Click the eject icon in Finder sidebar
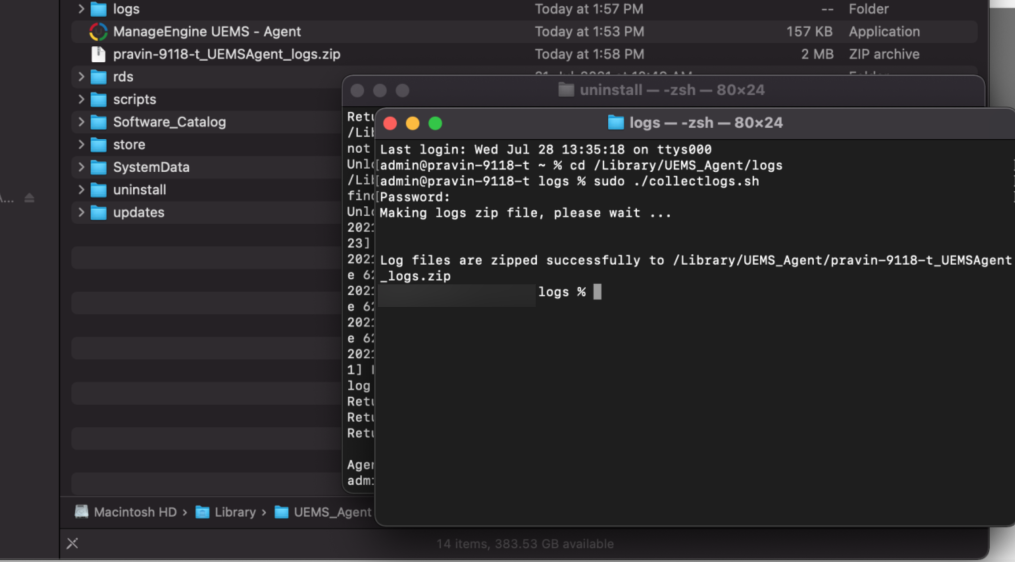The height and width of the screenshot is (562, 1015). tap(30, 198)
